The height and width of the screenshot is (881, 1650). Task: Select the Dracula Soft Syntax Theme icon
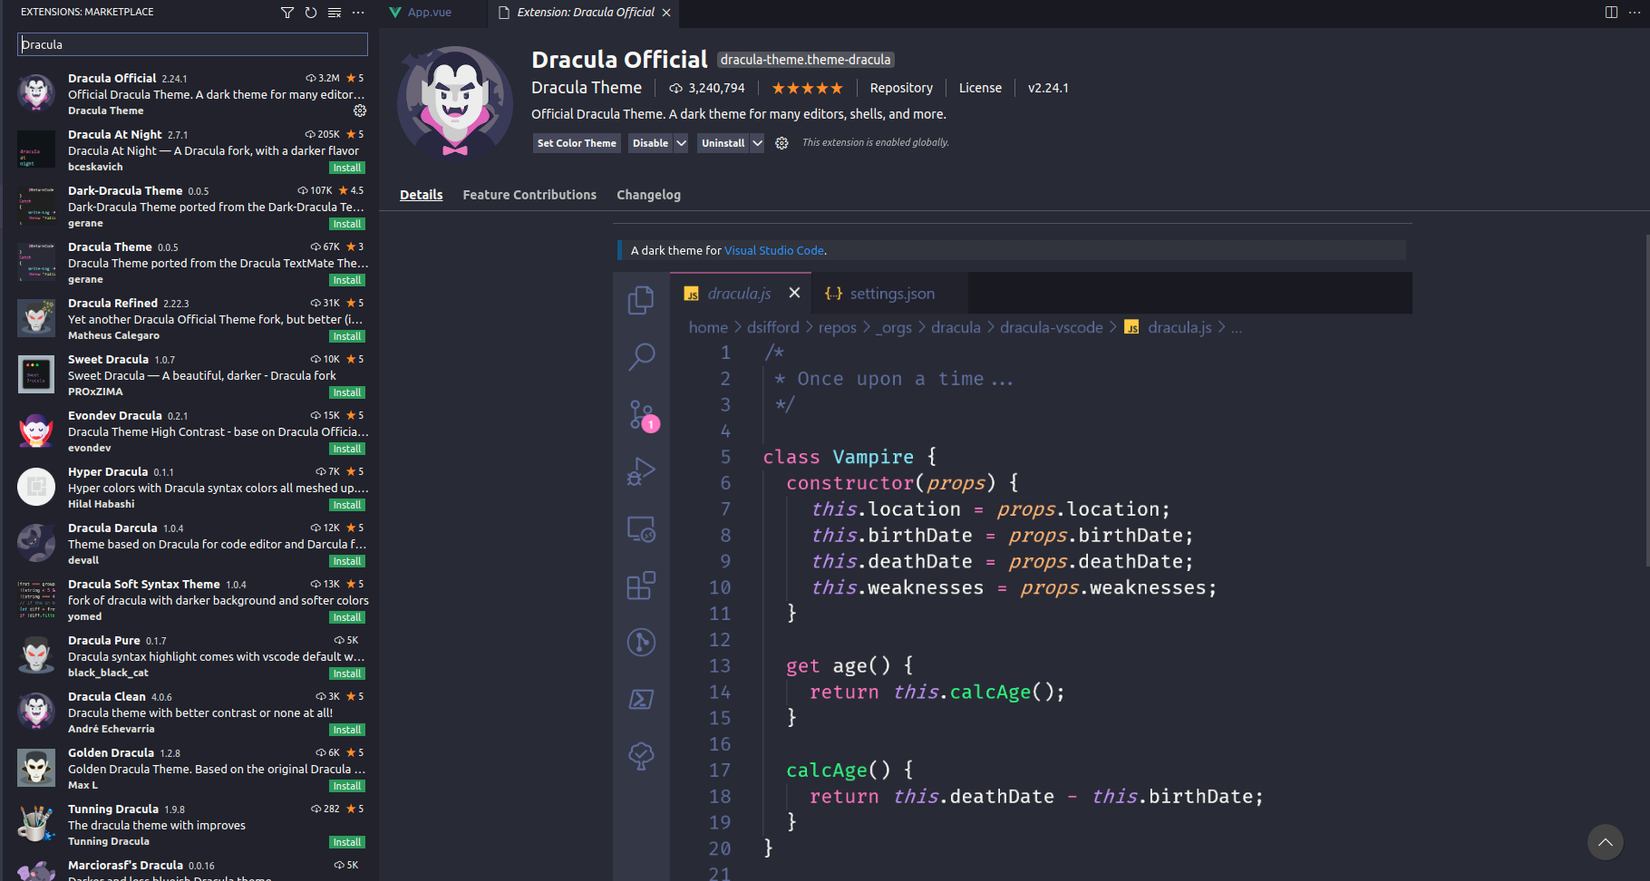click(x=36, y=600)
